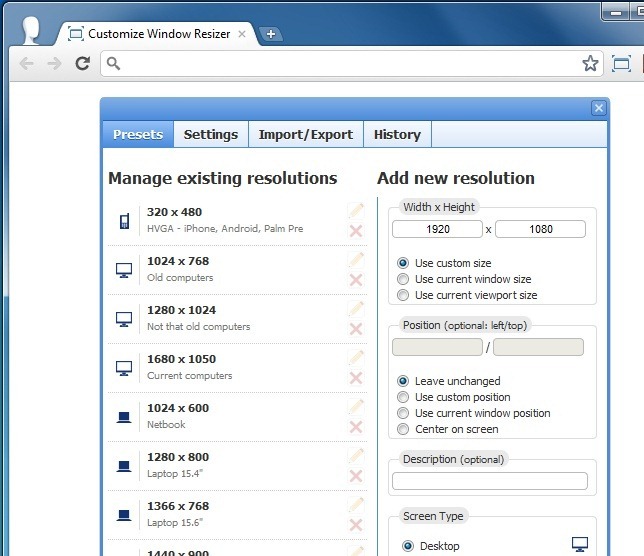
Task: Delete the 1280 x 800 Laptop preset
Action: 356,476
